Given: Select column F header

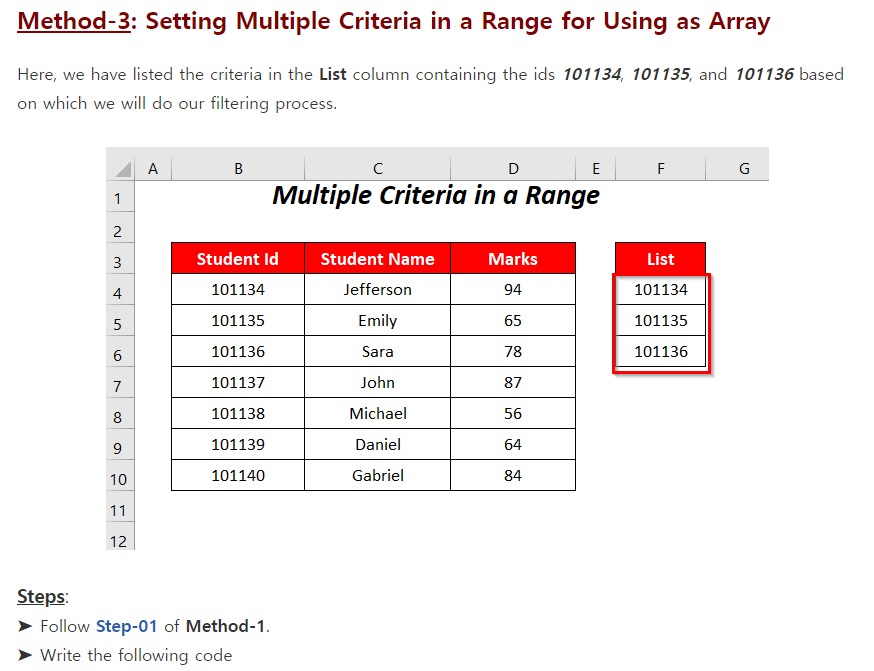Looking at the screenshot, I should pos(661,168).
